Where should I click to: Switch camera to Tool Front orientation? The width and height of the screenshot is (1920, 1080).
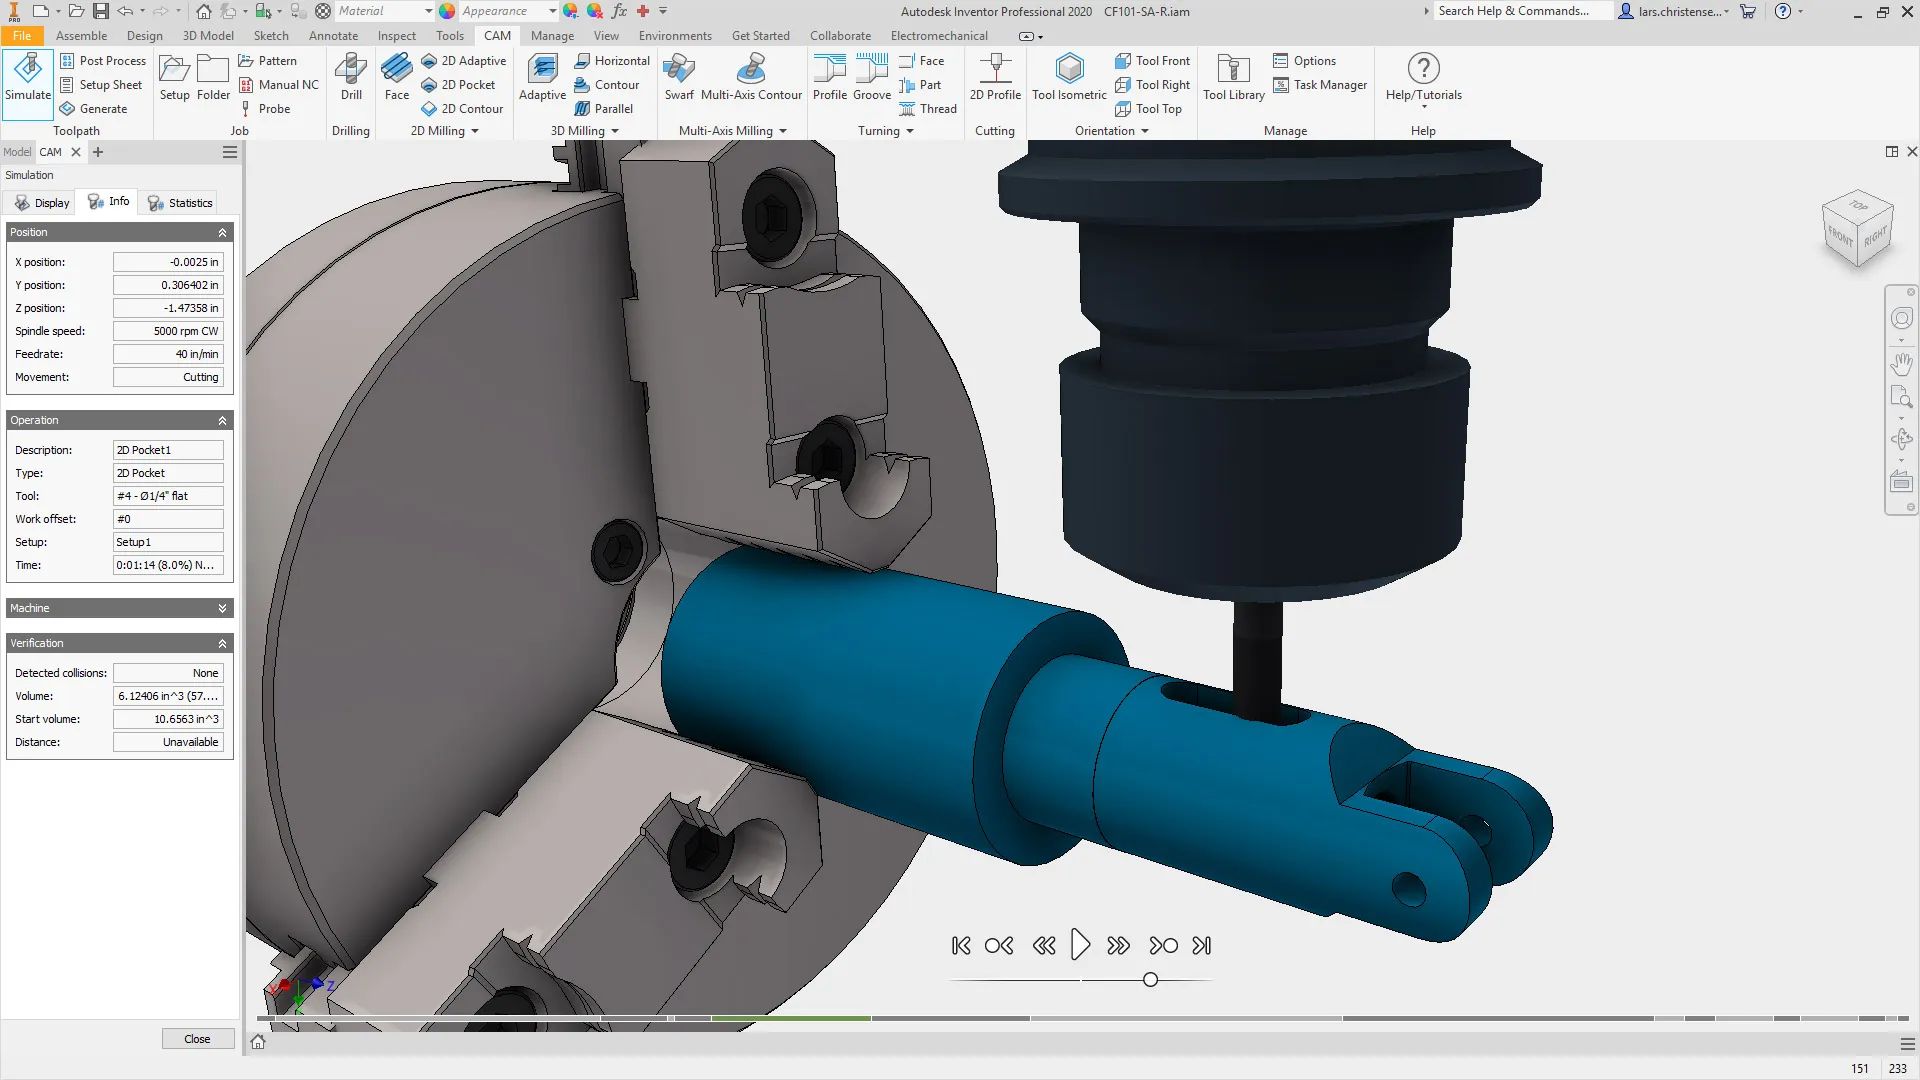(1152, 60)
